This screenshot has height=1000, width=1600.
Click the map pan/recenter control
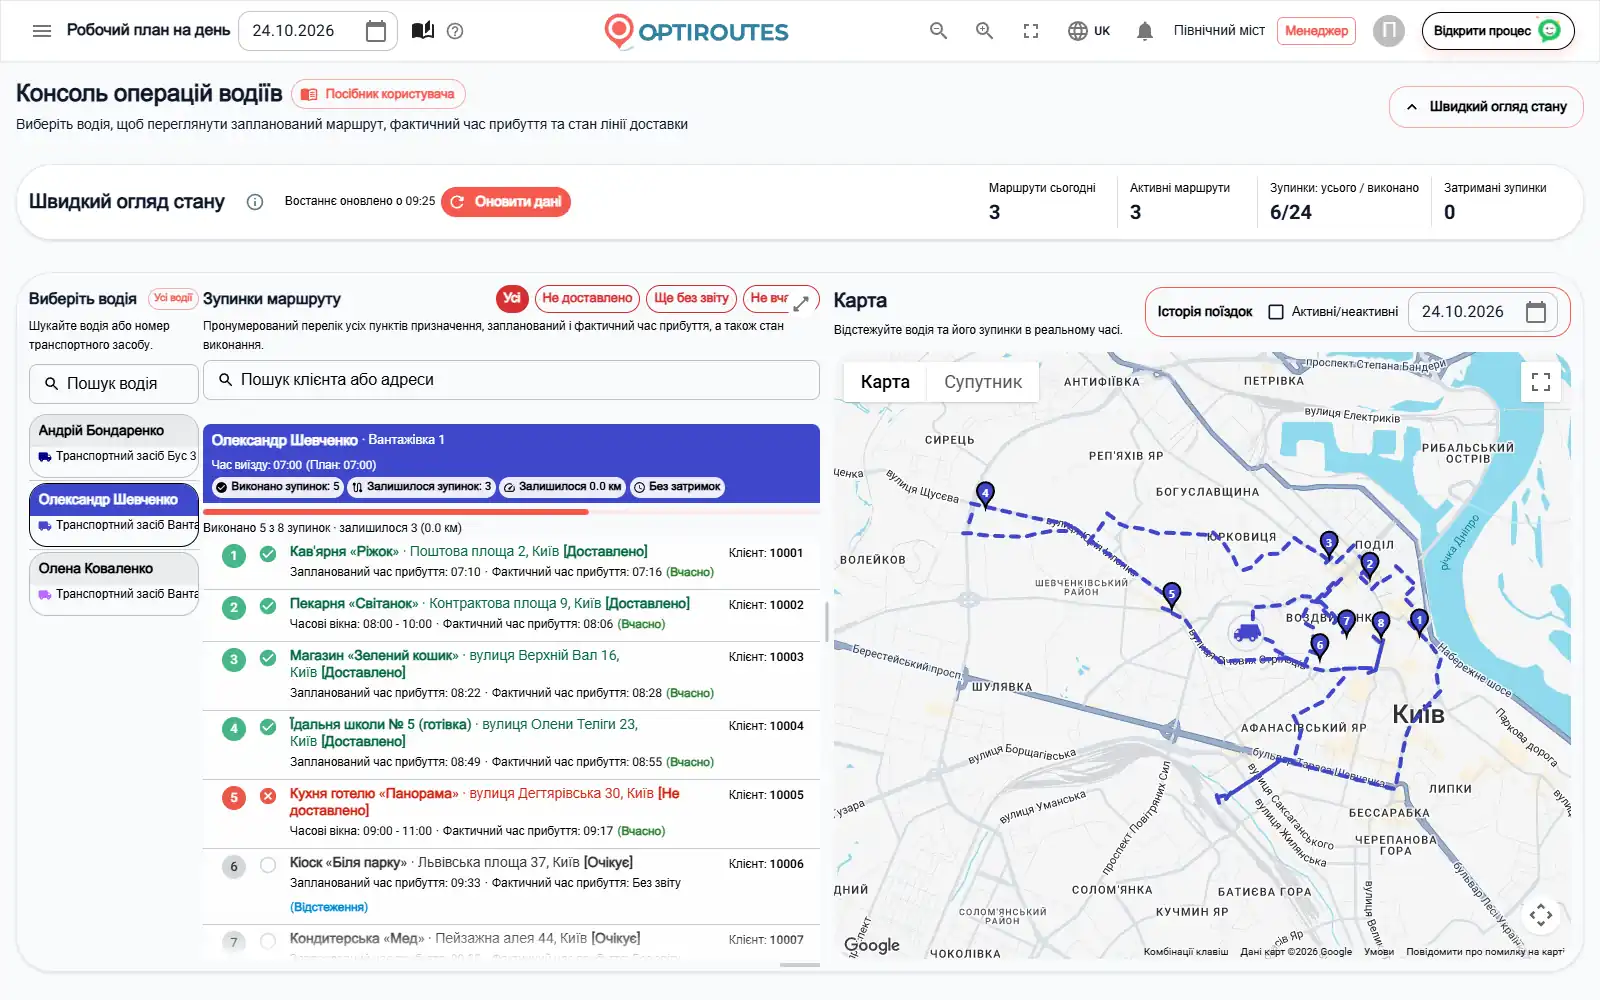pos(1541,914)
